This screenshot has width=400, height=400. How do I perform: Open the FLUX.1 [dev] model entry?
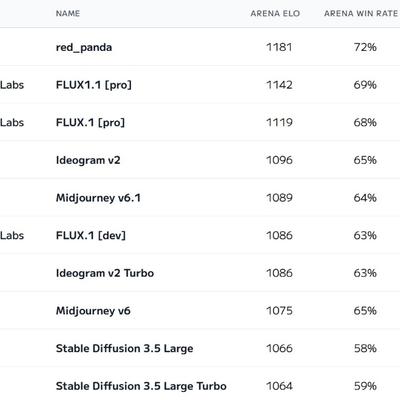pyautogui.click(x=91, y=236)
